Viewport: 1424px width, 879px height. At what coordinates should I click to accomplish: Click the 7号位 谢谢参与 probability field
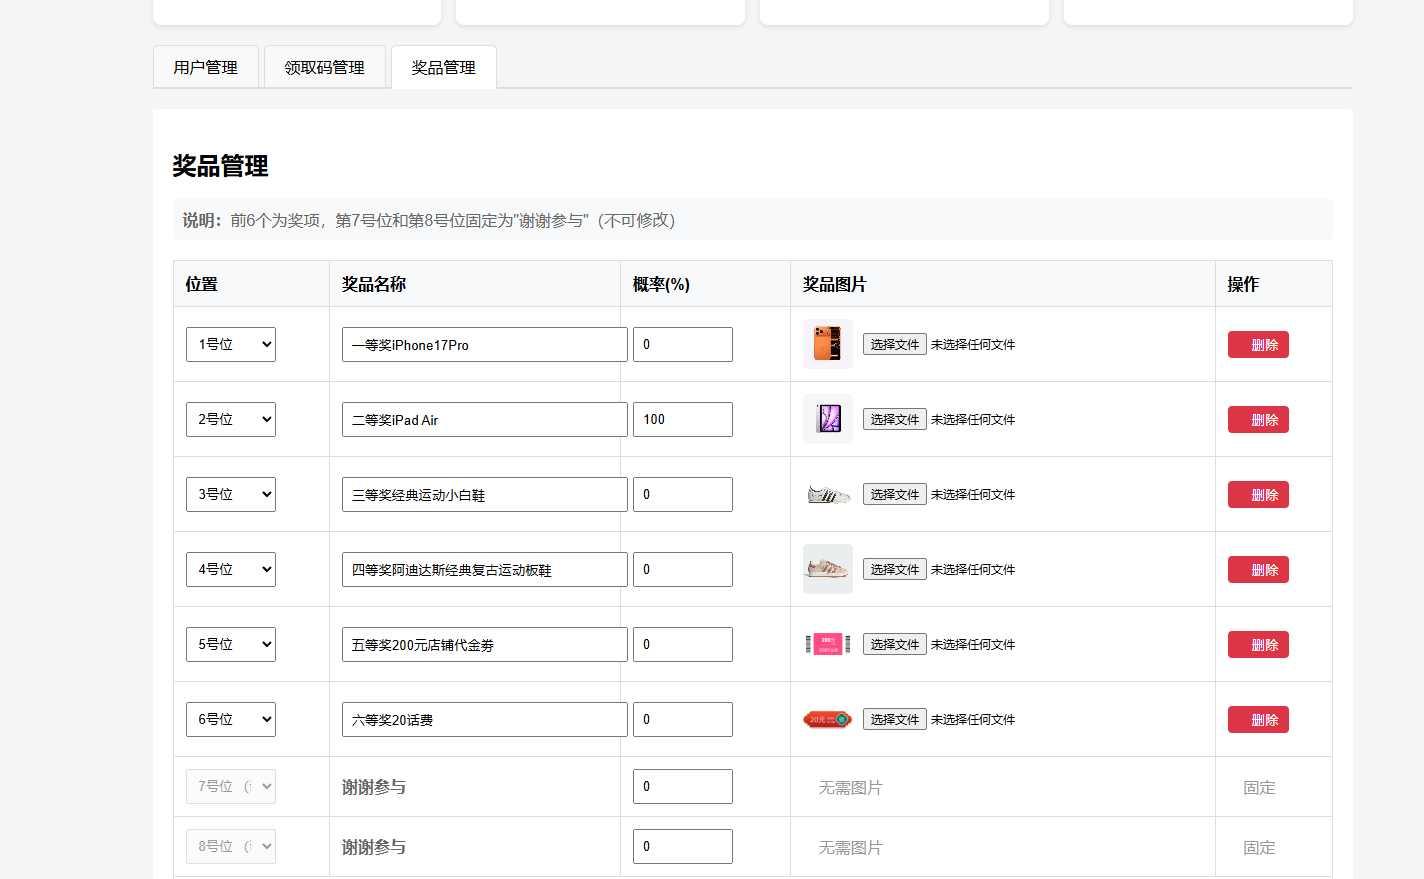(682, 786)
